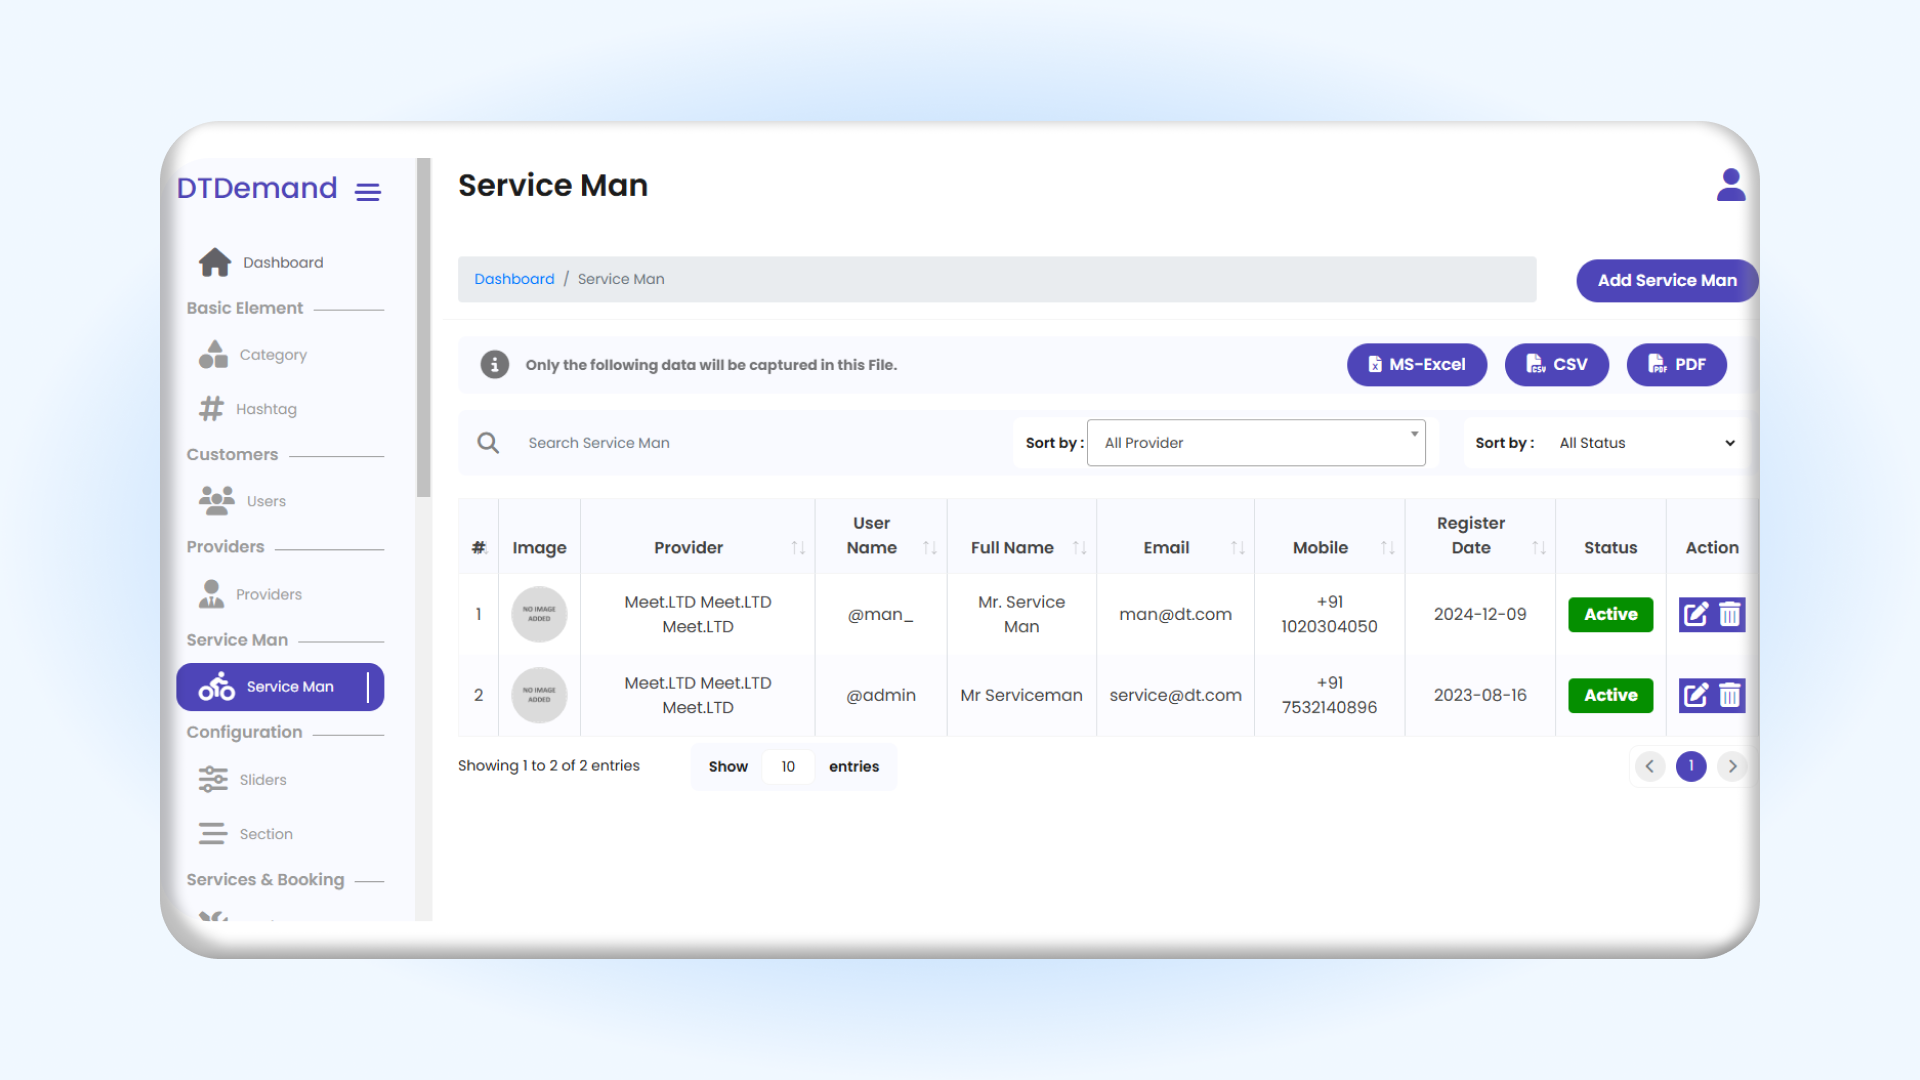
Task: Navigate to Dashboard via breadcrumb link
Action: pyautogui.click(x=514, y=278)
